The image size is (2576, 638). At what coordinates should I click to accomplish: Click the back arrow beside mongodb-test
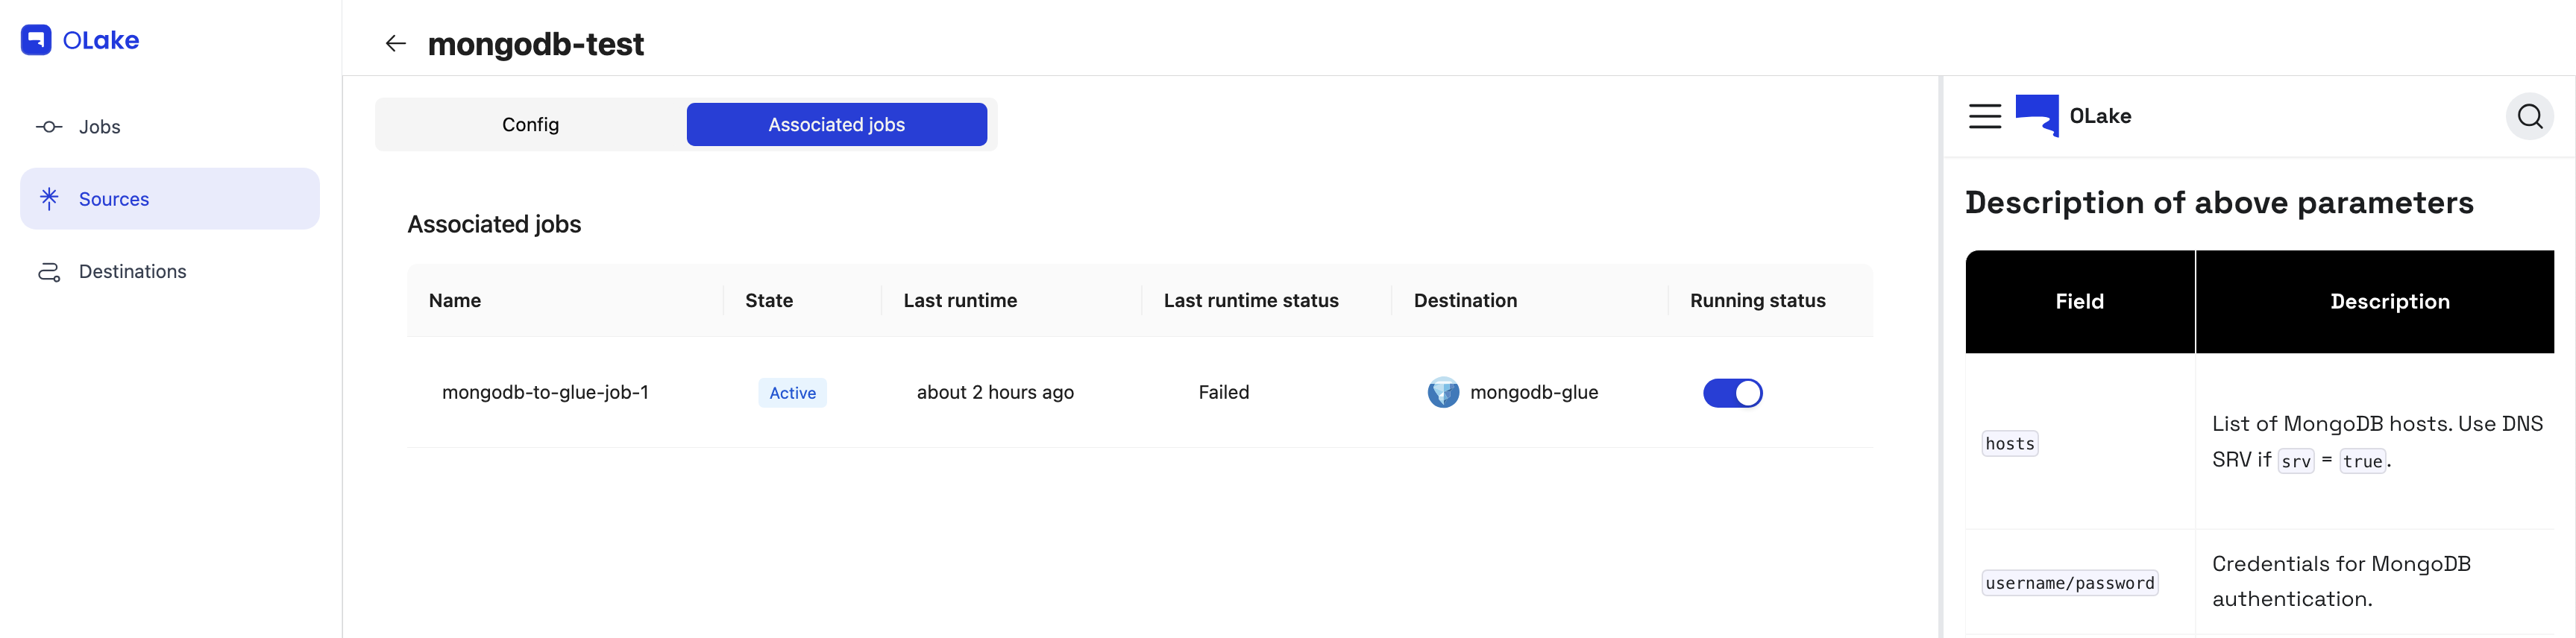pyautogui.click(x=396, y=43)
